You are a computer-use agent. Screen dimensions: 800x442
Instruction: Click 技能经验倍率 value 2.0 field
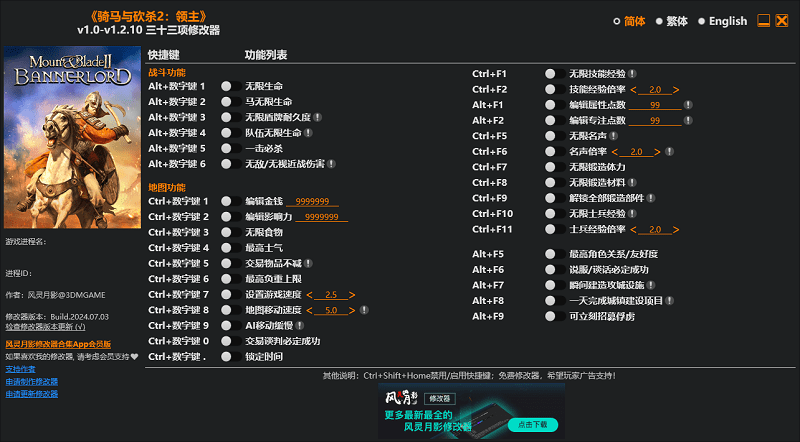point(655,90)
